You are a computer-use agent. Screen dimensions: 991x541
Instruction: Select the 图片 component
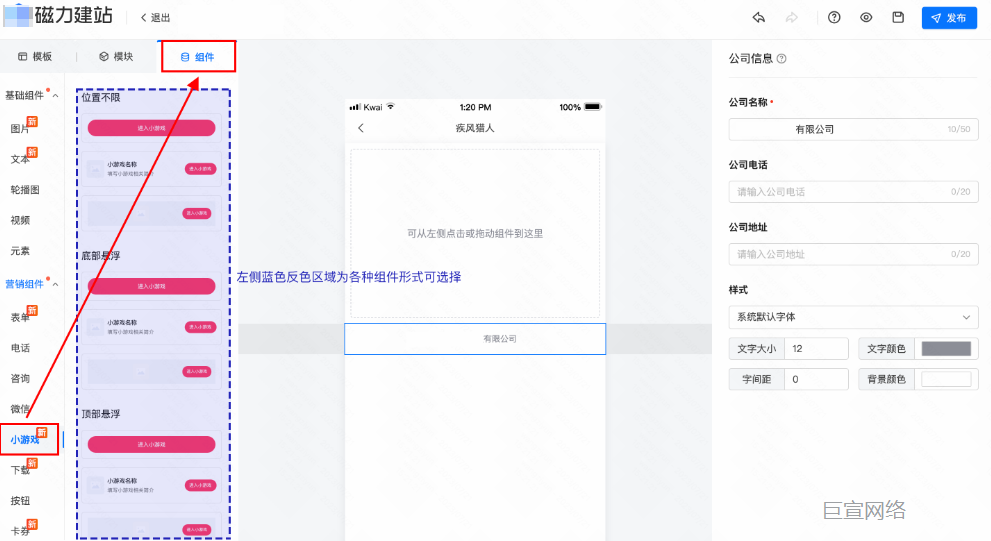[x=21, y=128]
